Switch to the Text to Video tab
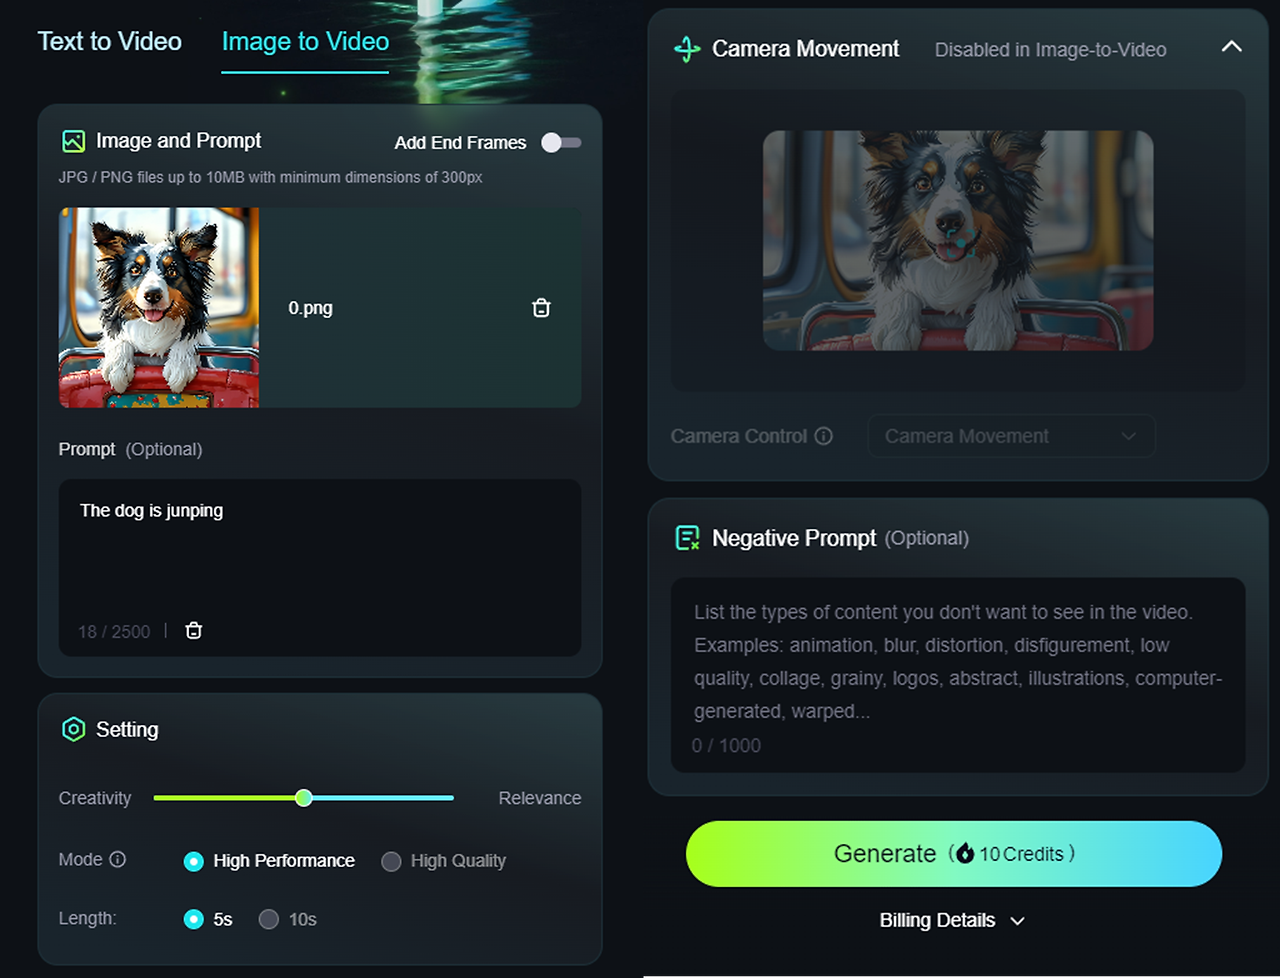This screenshot has height=978, width=1280. pyautogui.click(x=110, y=41)
